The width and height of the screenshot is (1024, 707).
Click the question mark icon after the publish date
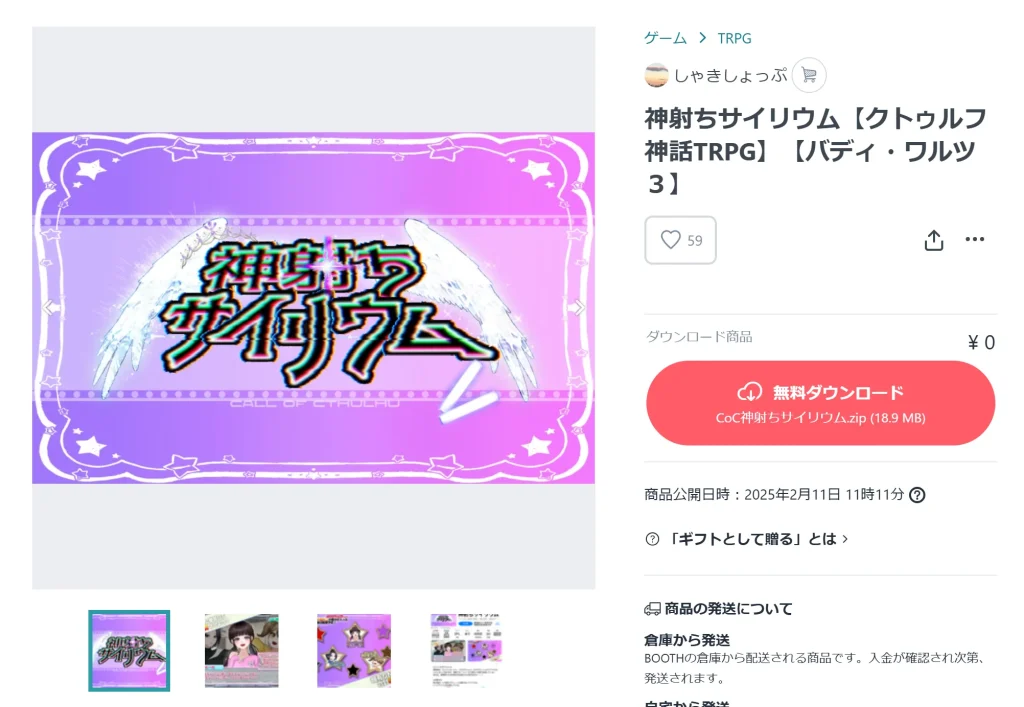tap(917, 495)
